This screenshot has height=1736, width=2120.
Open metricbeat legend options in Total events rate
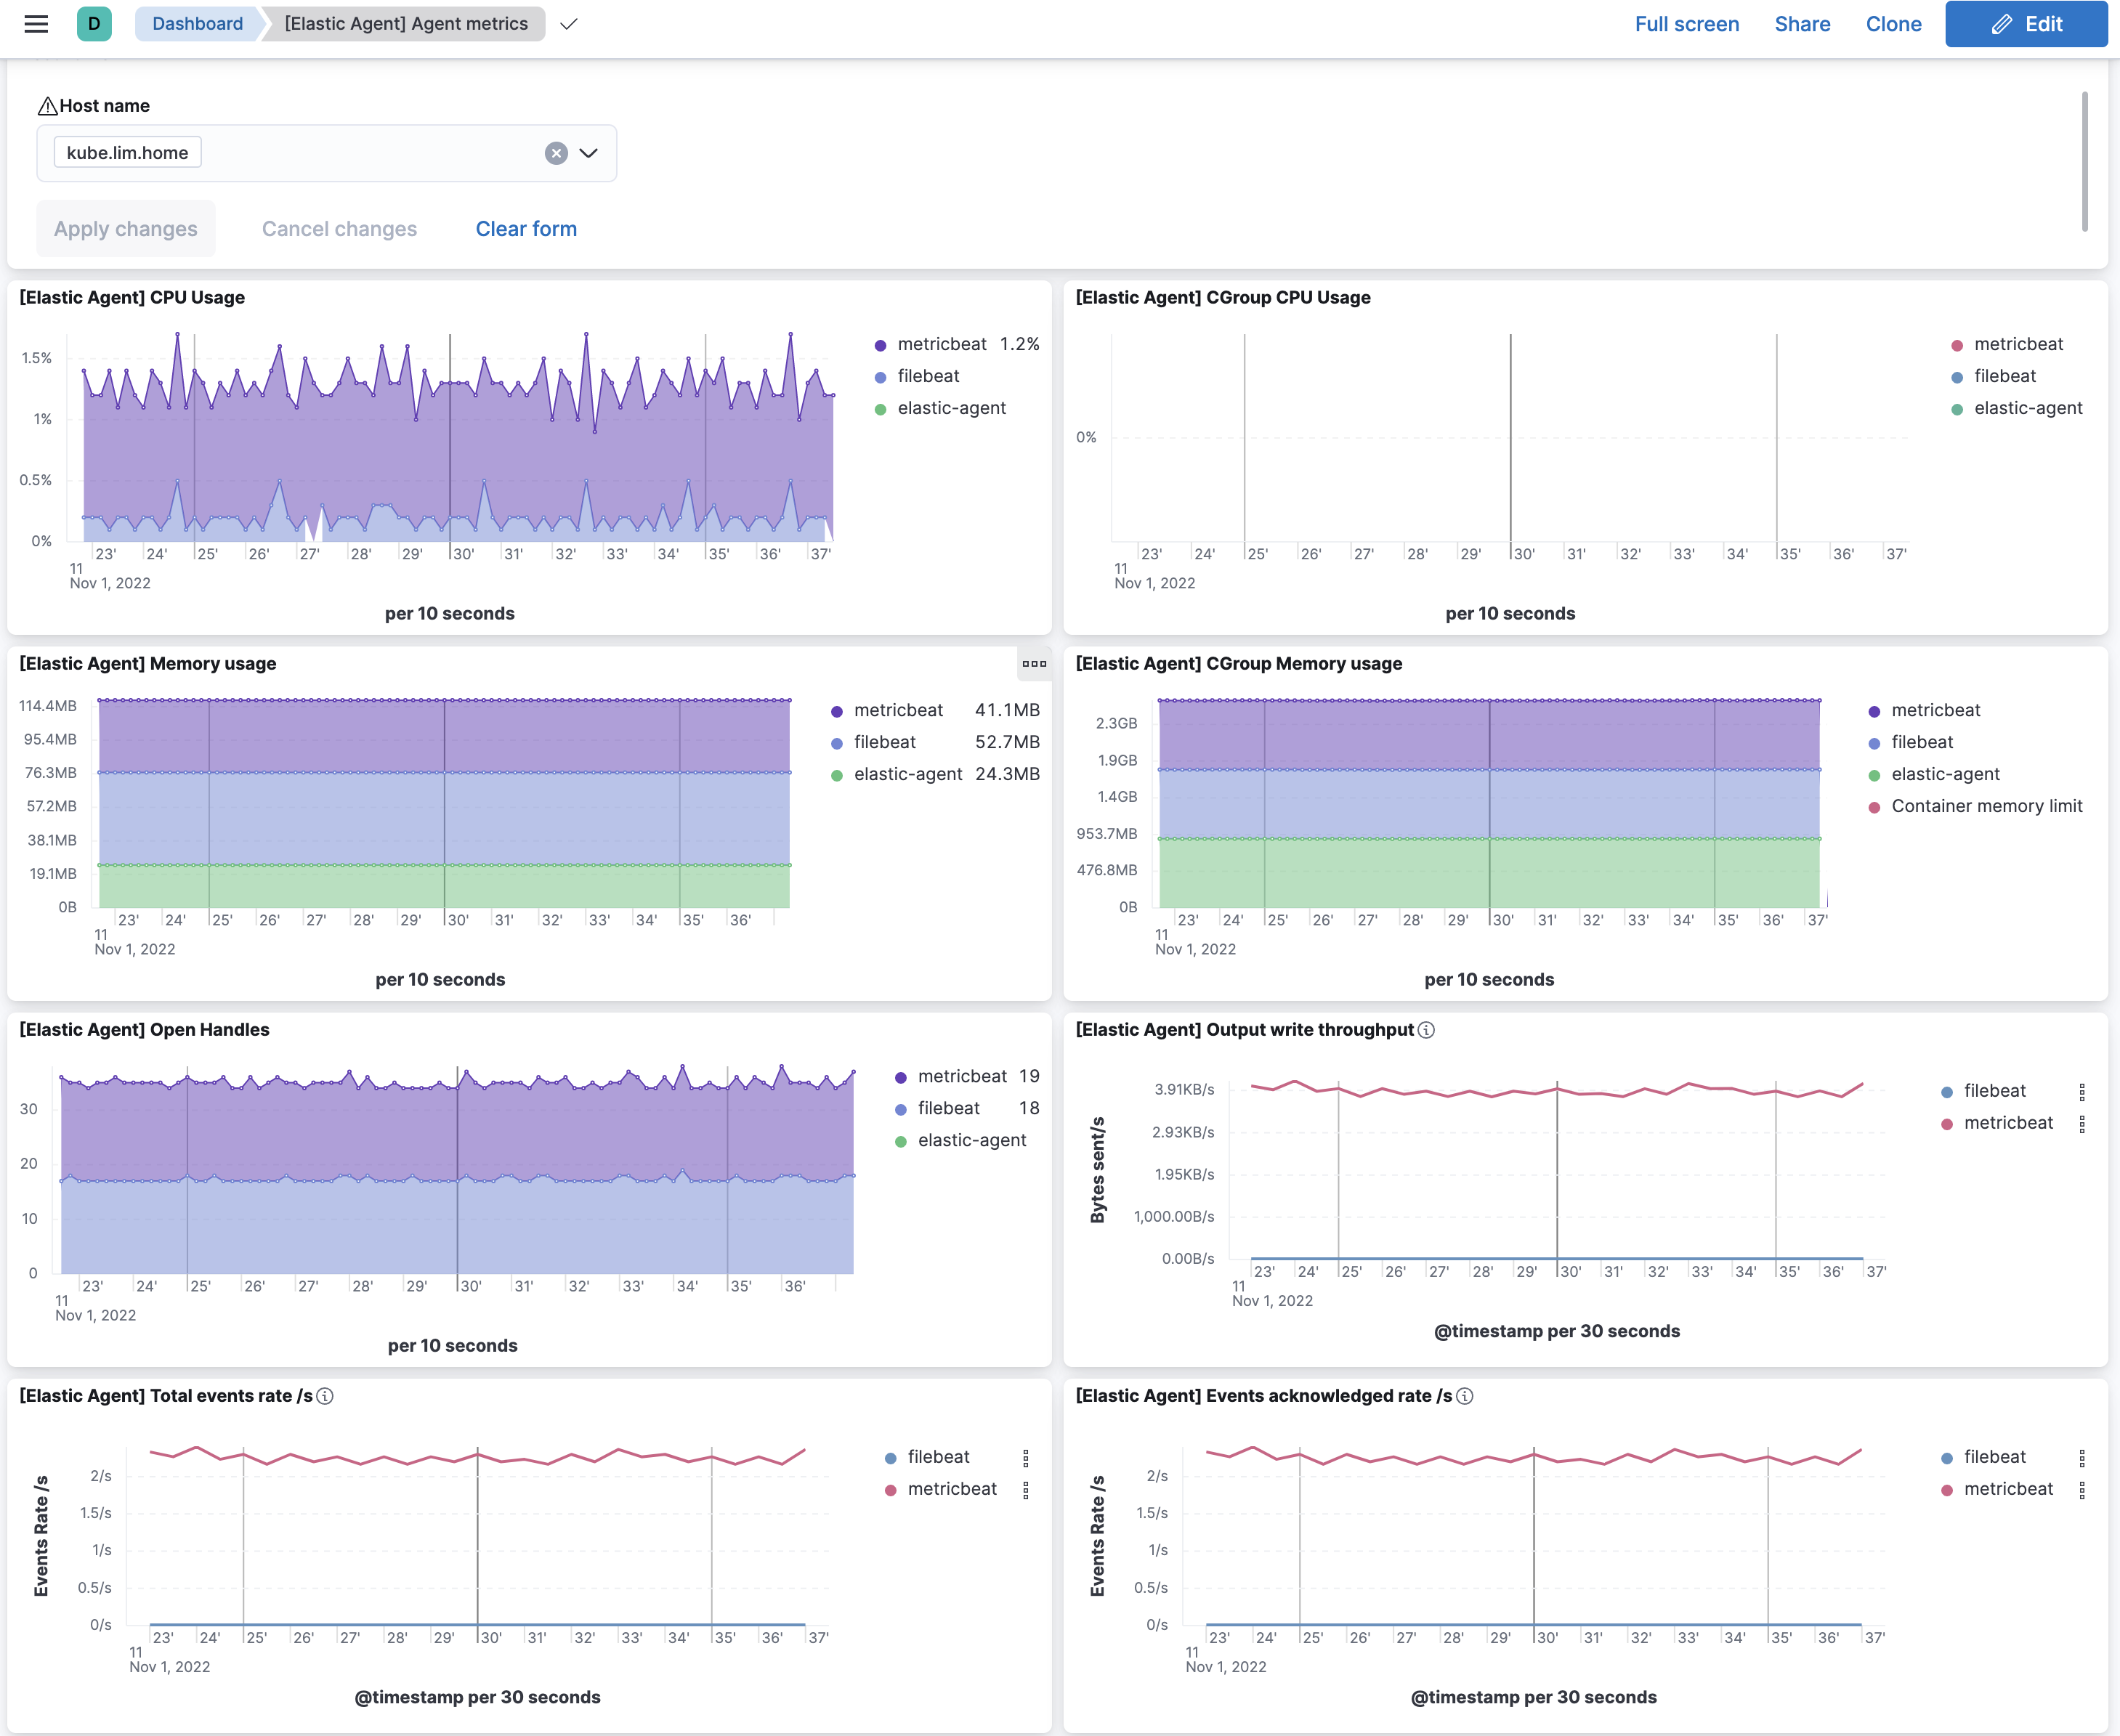(x=1026, y=1490)
